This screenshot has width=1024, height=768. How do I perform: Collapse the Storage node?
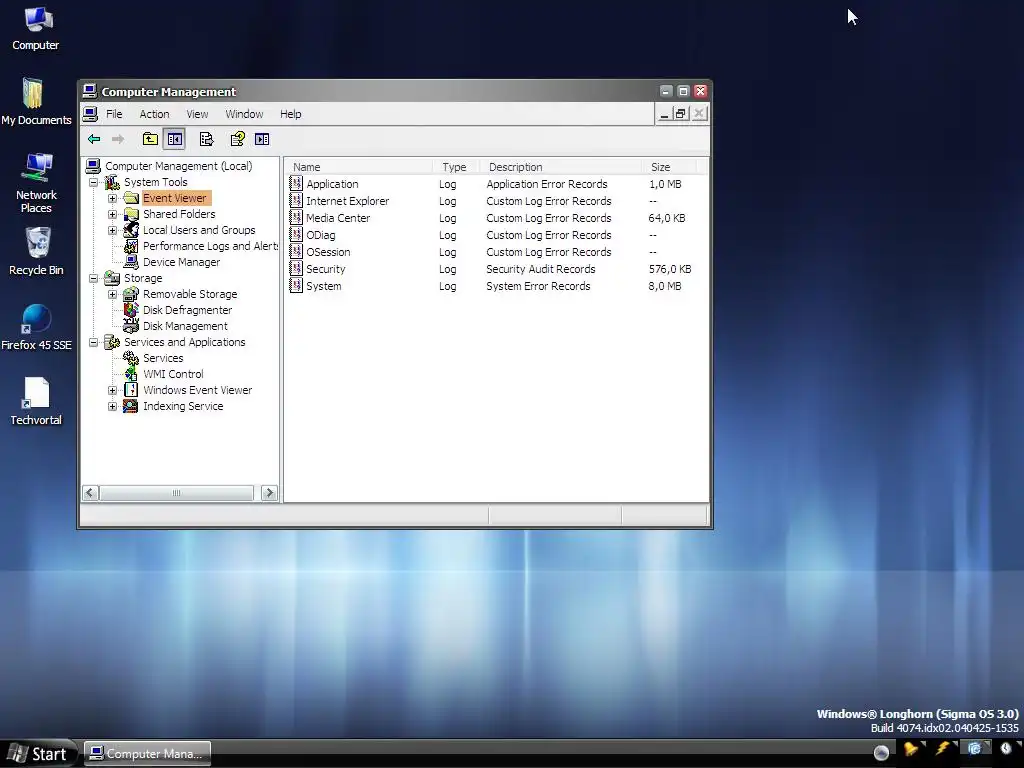(93, 278)
